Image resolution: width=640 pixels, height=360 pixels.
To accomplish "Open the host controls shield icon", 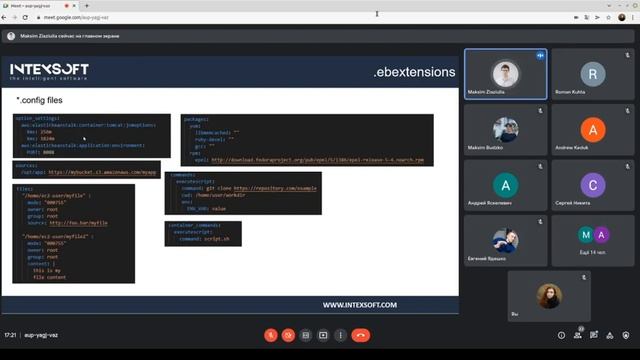I will (626, 336).
